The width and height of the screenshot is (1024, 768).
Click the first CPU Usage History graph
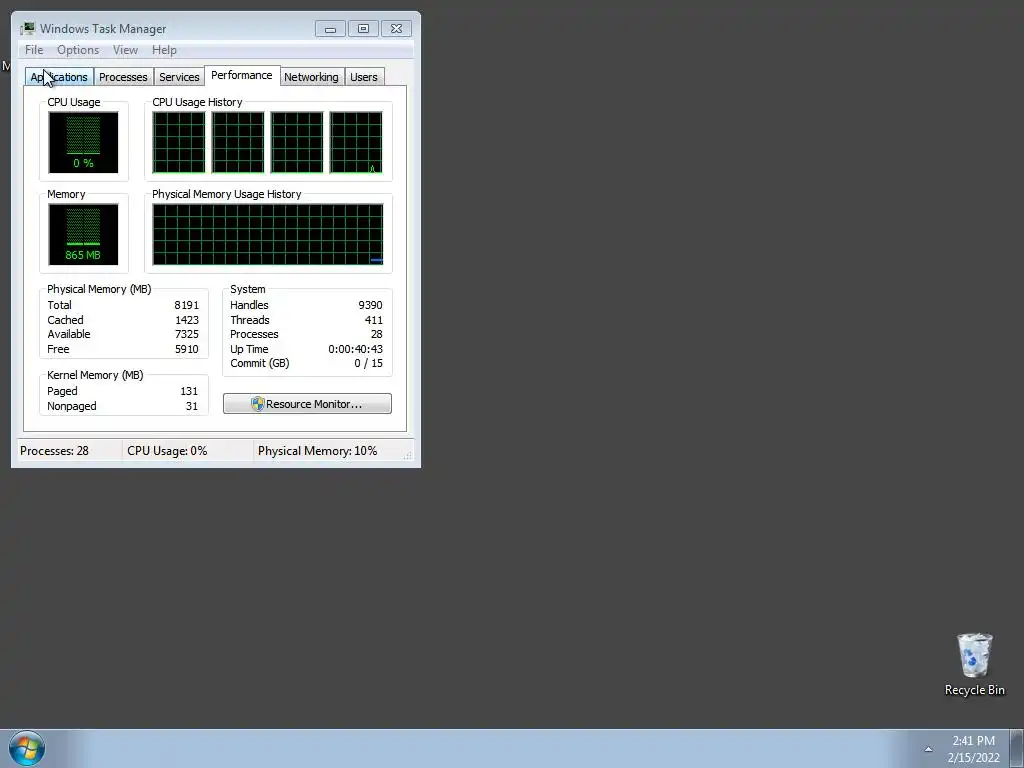click(178, 142)
